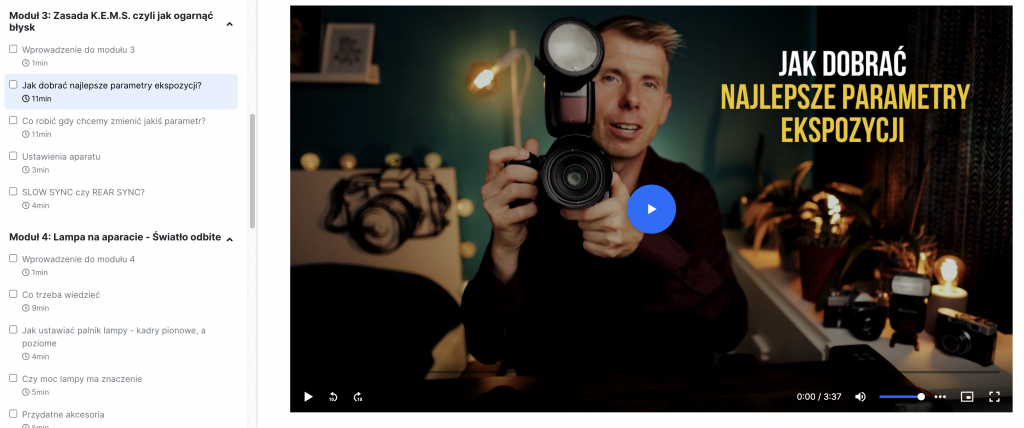Click the 0:00 / 3:37 time display
The image size is (1024, 428).
click(819, 397)
